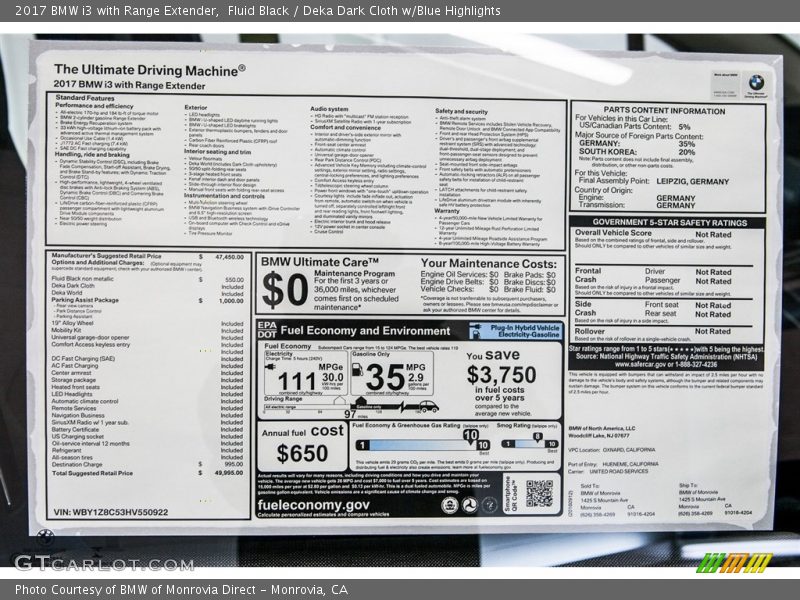Click the fuel economy greenhouse gas rating marker 10
Screen dimensions: 800x600
pyautogui.click(x=470, y=435)
